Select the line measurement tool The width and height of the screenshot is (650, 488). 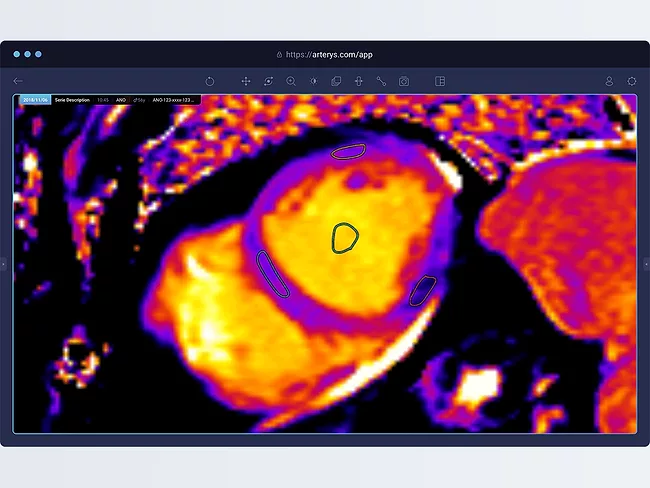point(381,81)
